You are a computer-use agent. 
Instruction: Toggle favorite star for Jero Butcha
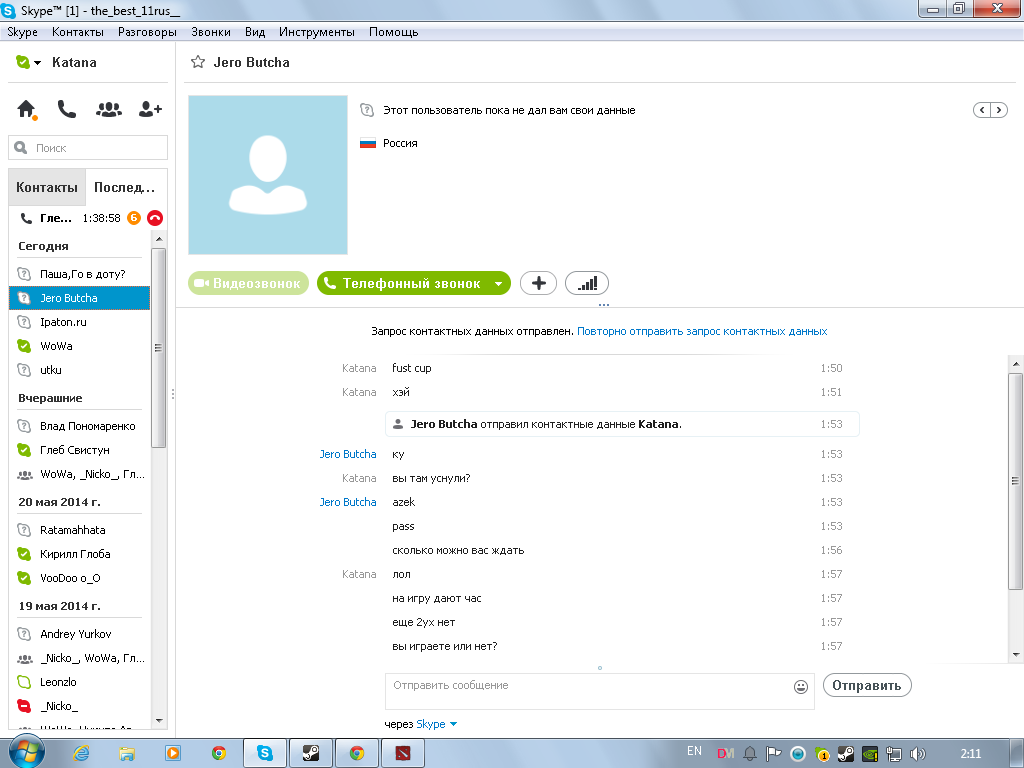[197, 62]
